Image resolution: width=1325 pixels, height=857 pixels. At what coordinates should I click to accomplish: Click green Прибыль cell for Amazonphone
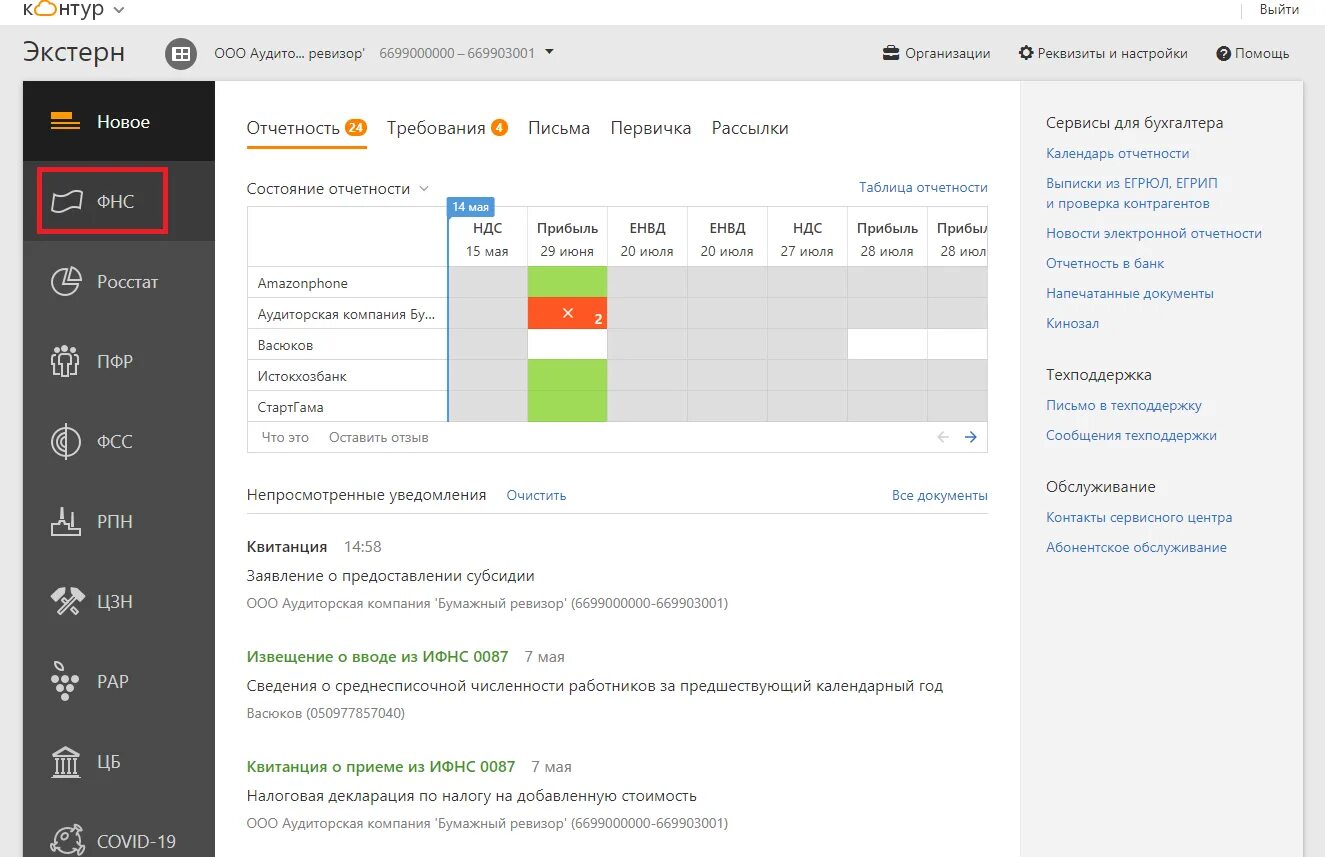coord(567,282)
